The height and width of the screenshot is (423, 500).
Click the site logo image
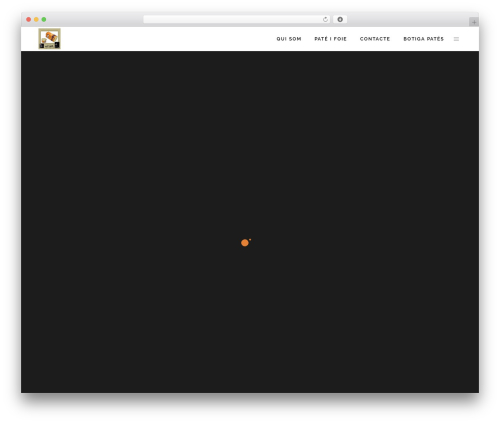(49, 39)
